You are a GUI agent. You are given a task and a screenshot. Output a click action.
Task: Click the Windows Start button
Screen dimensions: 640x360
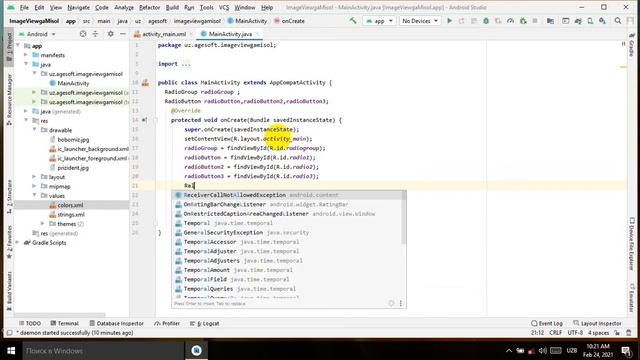[11, 351]
